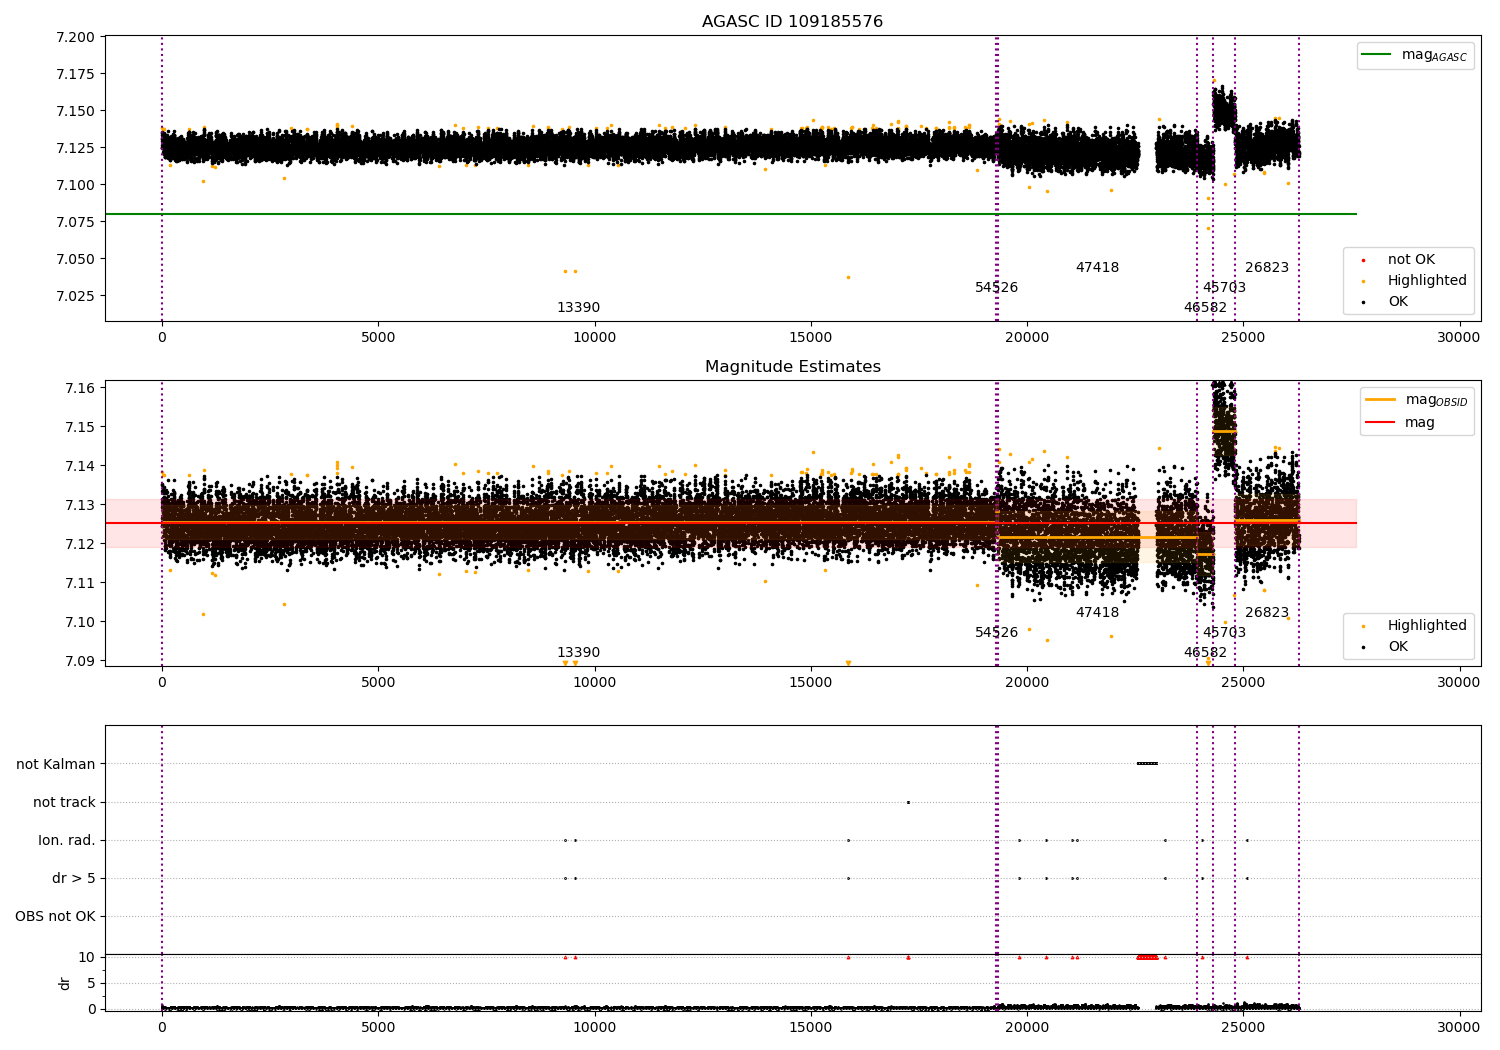Click 'Highlighted' in the top plot legend

click(x=1427, y=280)
